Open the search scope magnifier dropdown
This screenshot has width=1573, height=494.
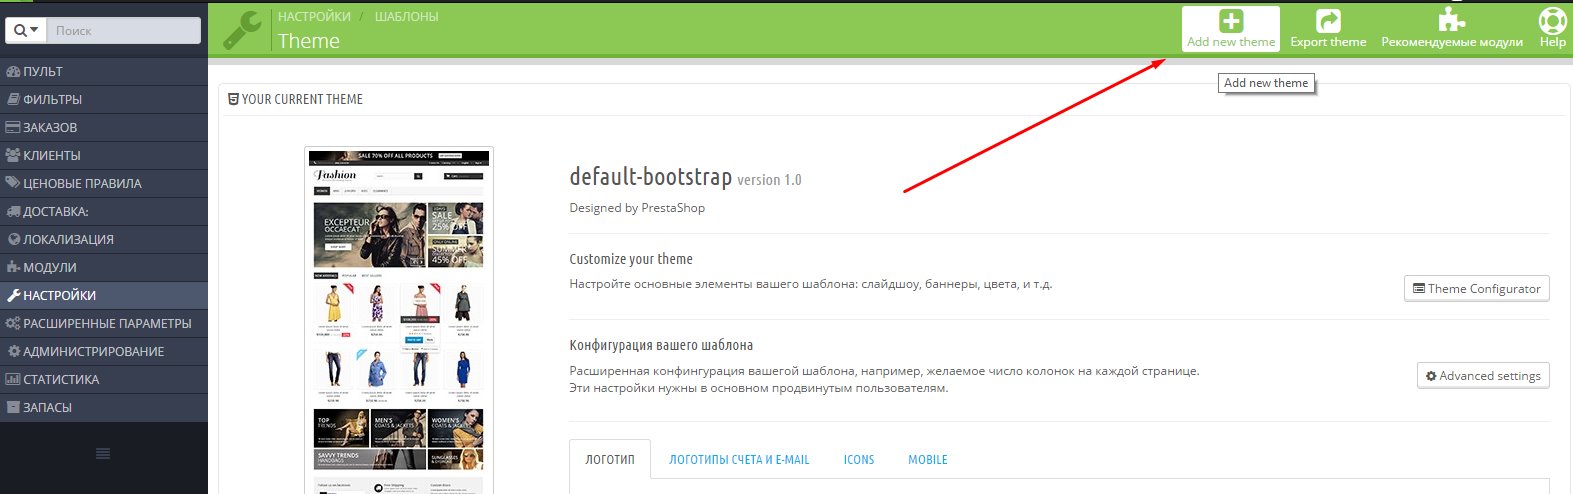[x=27, y=31]
